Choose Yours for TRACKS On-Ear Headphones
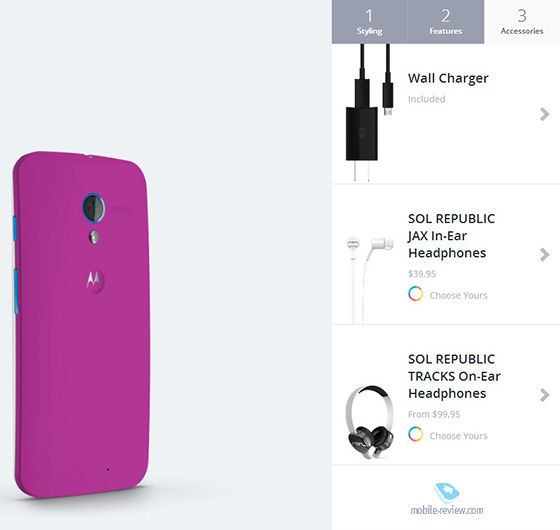Viewport: 560px width, 530px height. pos(458,436)
